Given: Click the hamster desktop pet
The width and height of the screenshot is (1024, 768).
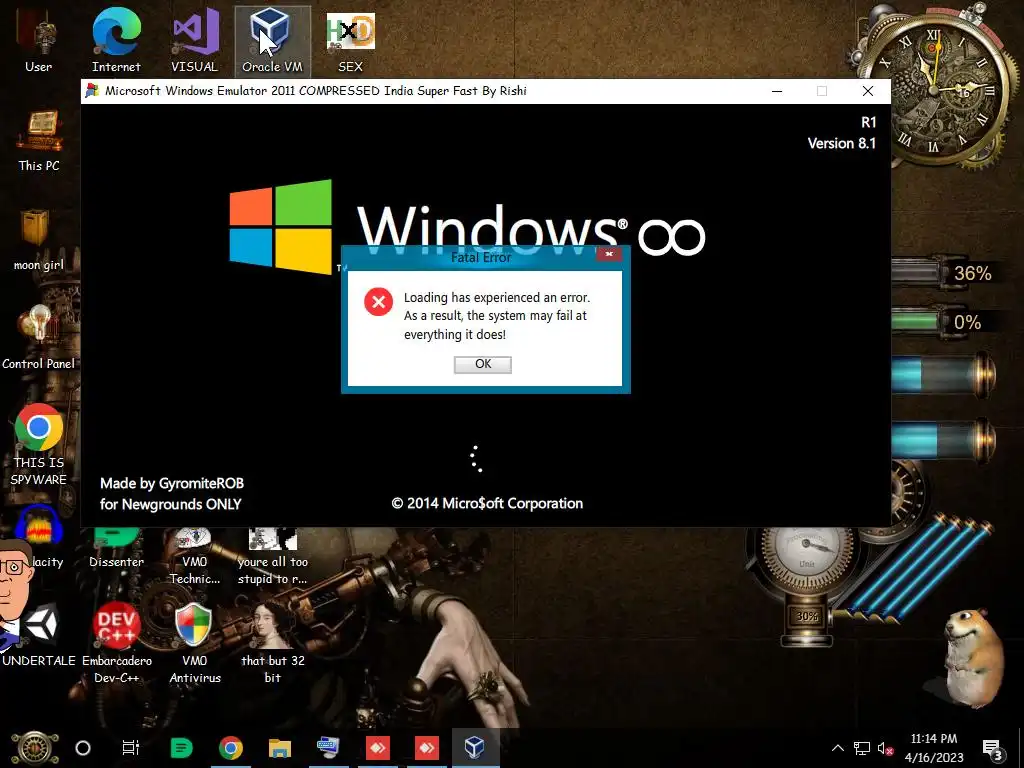Looking at the screenshot, I should point(973,656).
